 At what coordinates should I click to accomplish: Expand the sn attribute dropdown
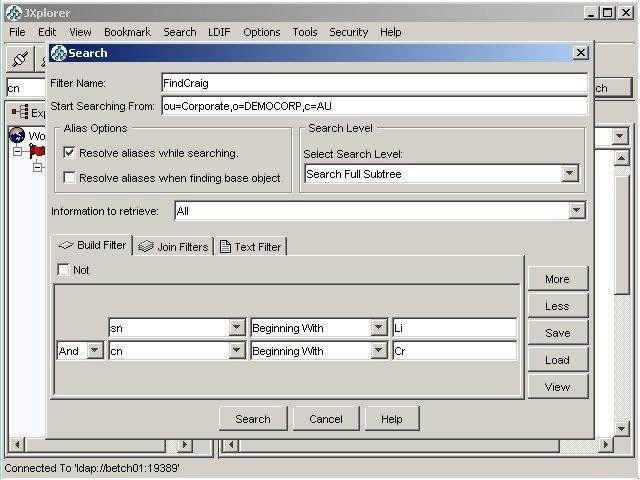(237, 327)
